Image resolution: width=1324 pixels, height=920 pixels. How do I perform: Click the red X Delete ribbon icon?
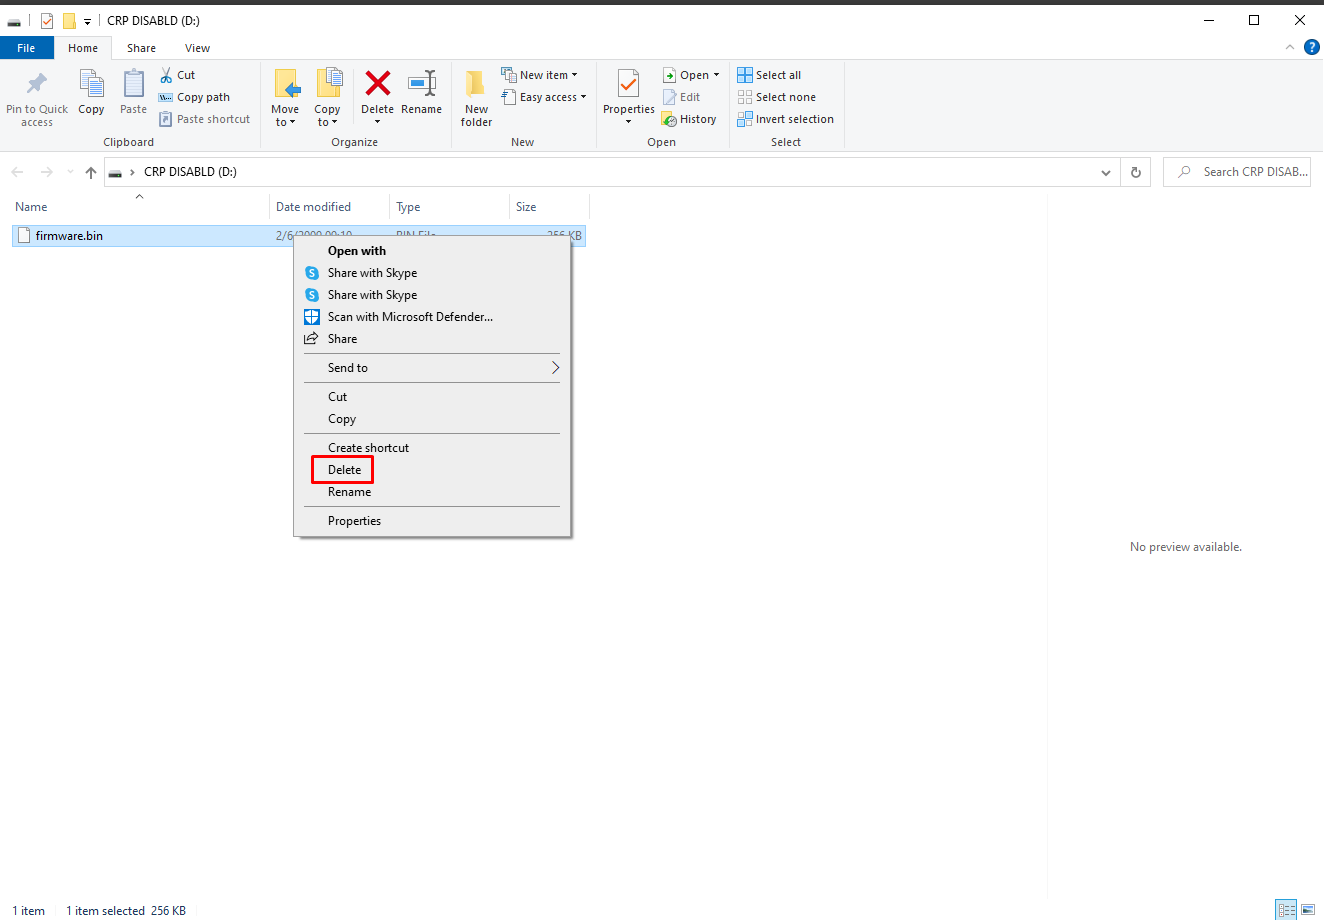377,84
